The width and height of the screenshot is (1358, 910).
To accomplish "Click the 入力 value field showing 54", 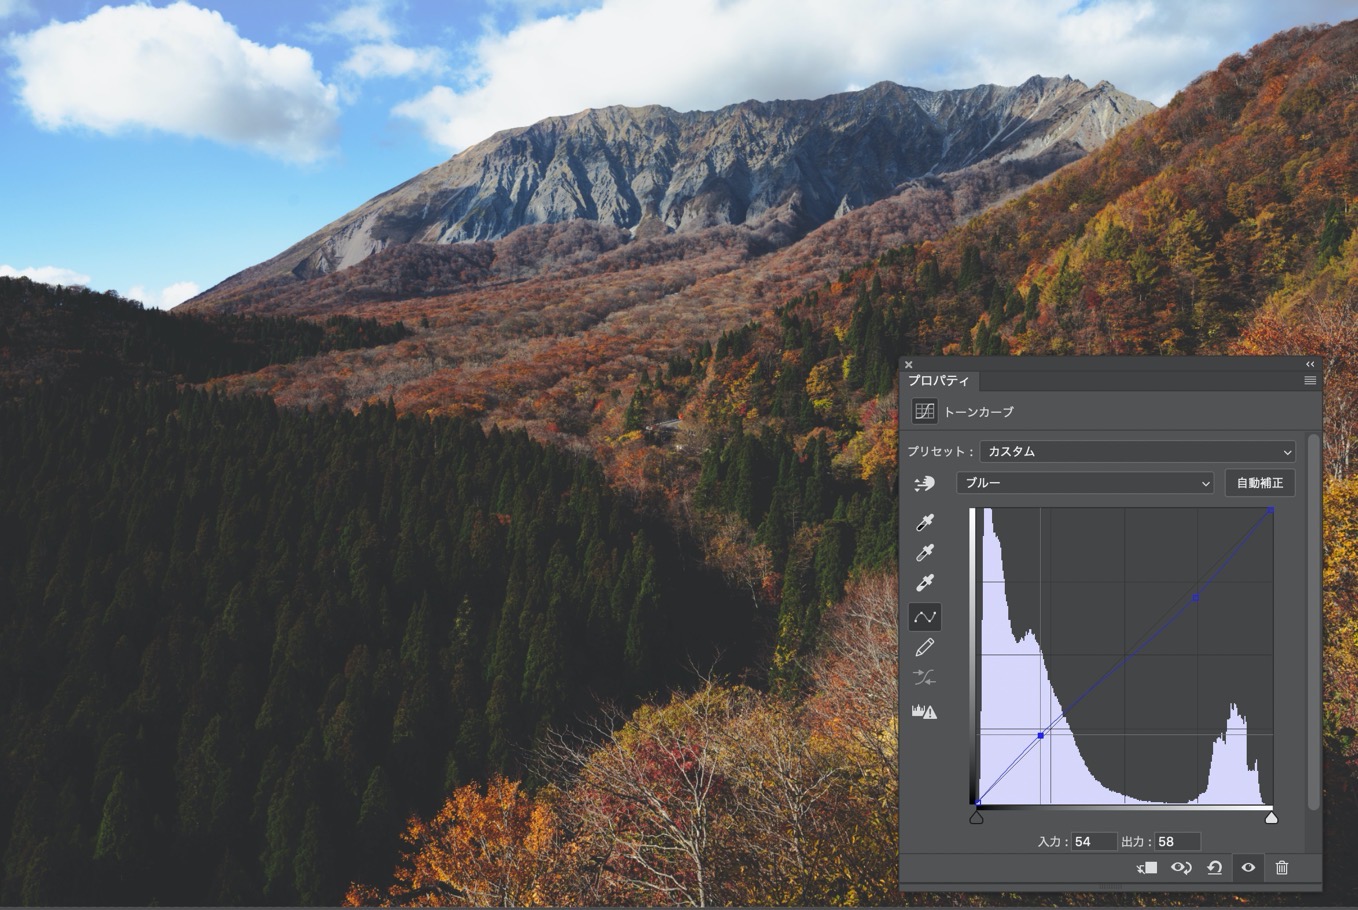I will point(1093,842).
